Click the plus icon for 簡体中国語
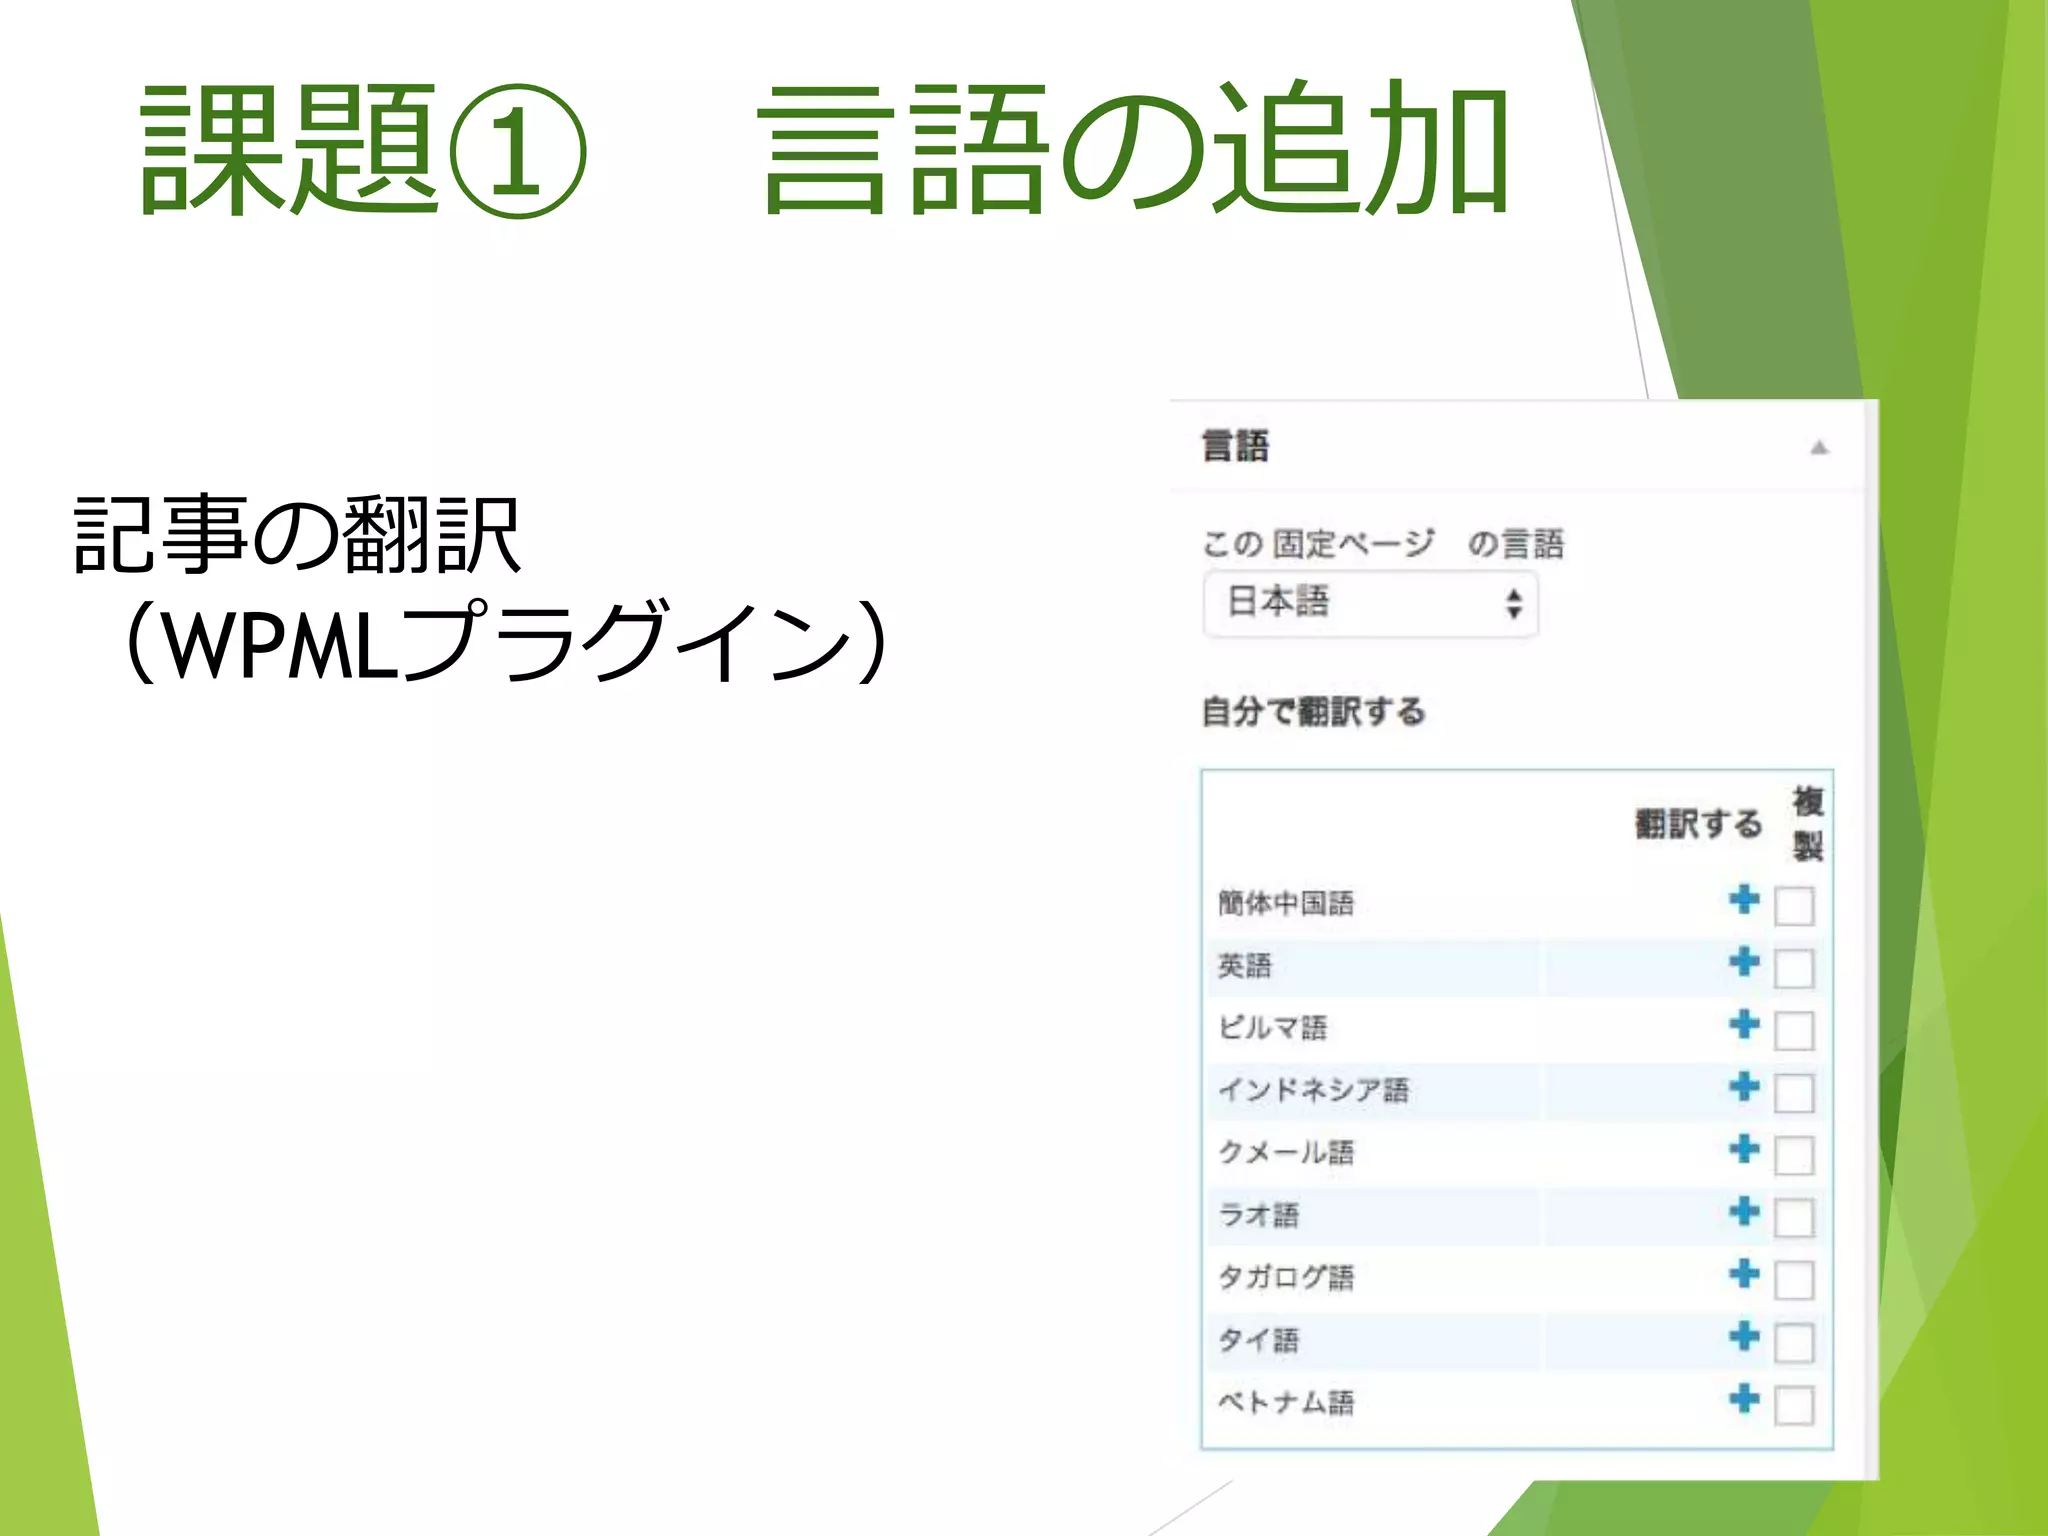The height and width of the screenshot is (1536, 2048). pyautogui.click(x=1744, y=899)
